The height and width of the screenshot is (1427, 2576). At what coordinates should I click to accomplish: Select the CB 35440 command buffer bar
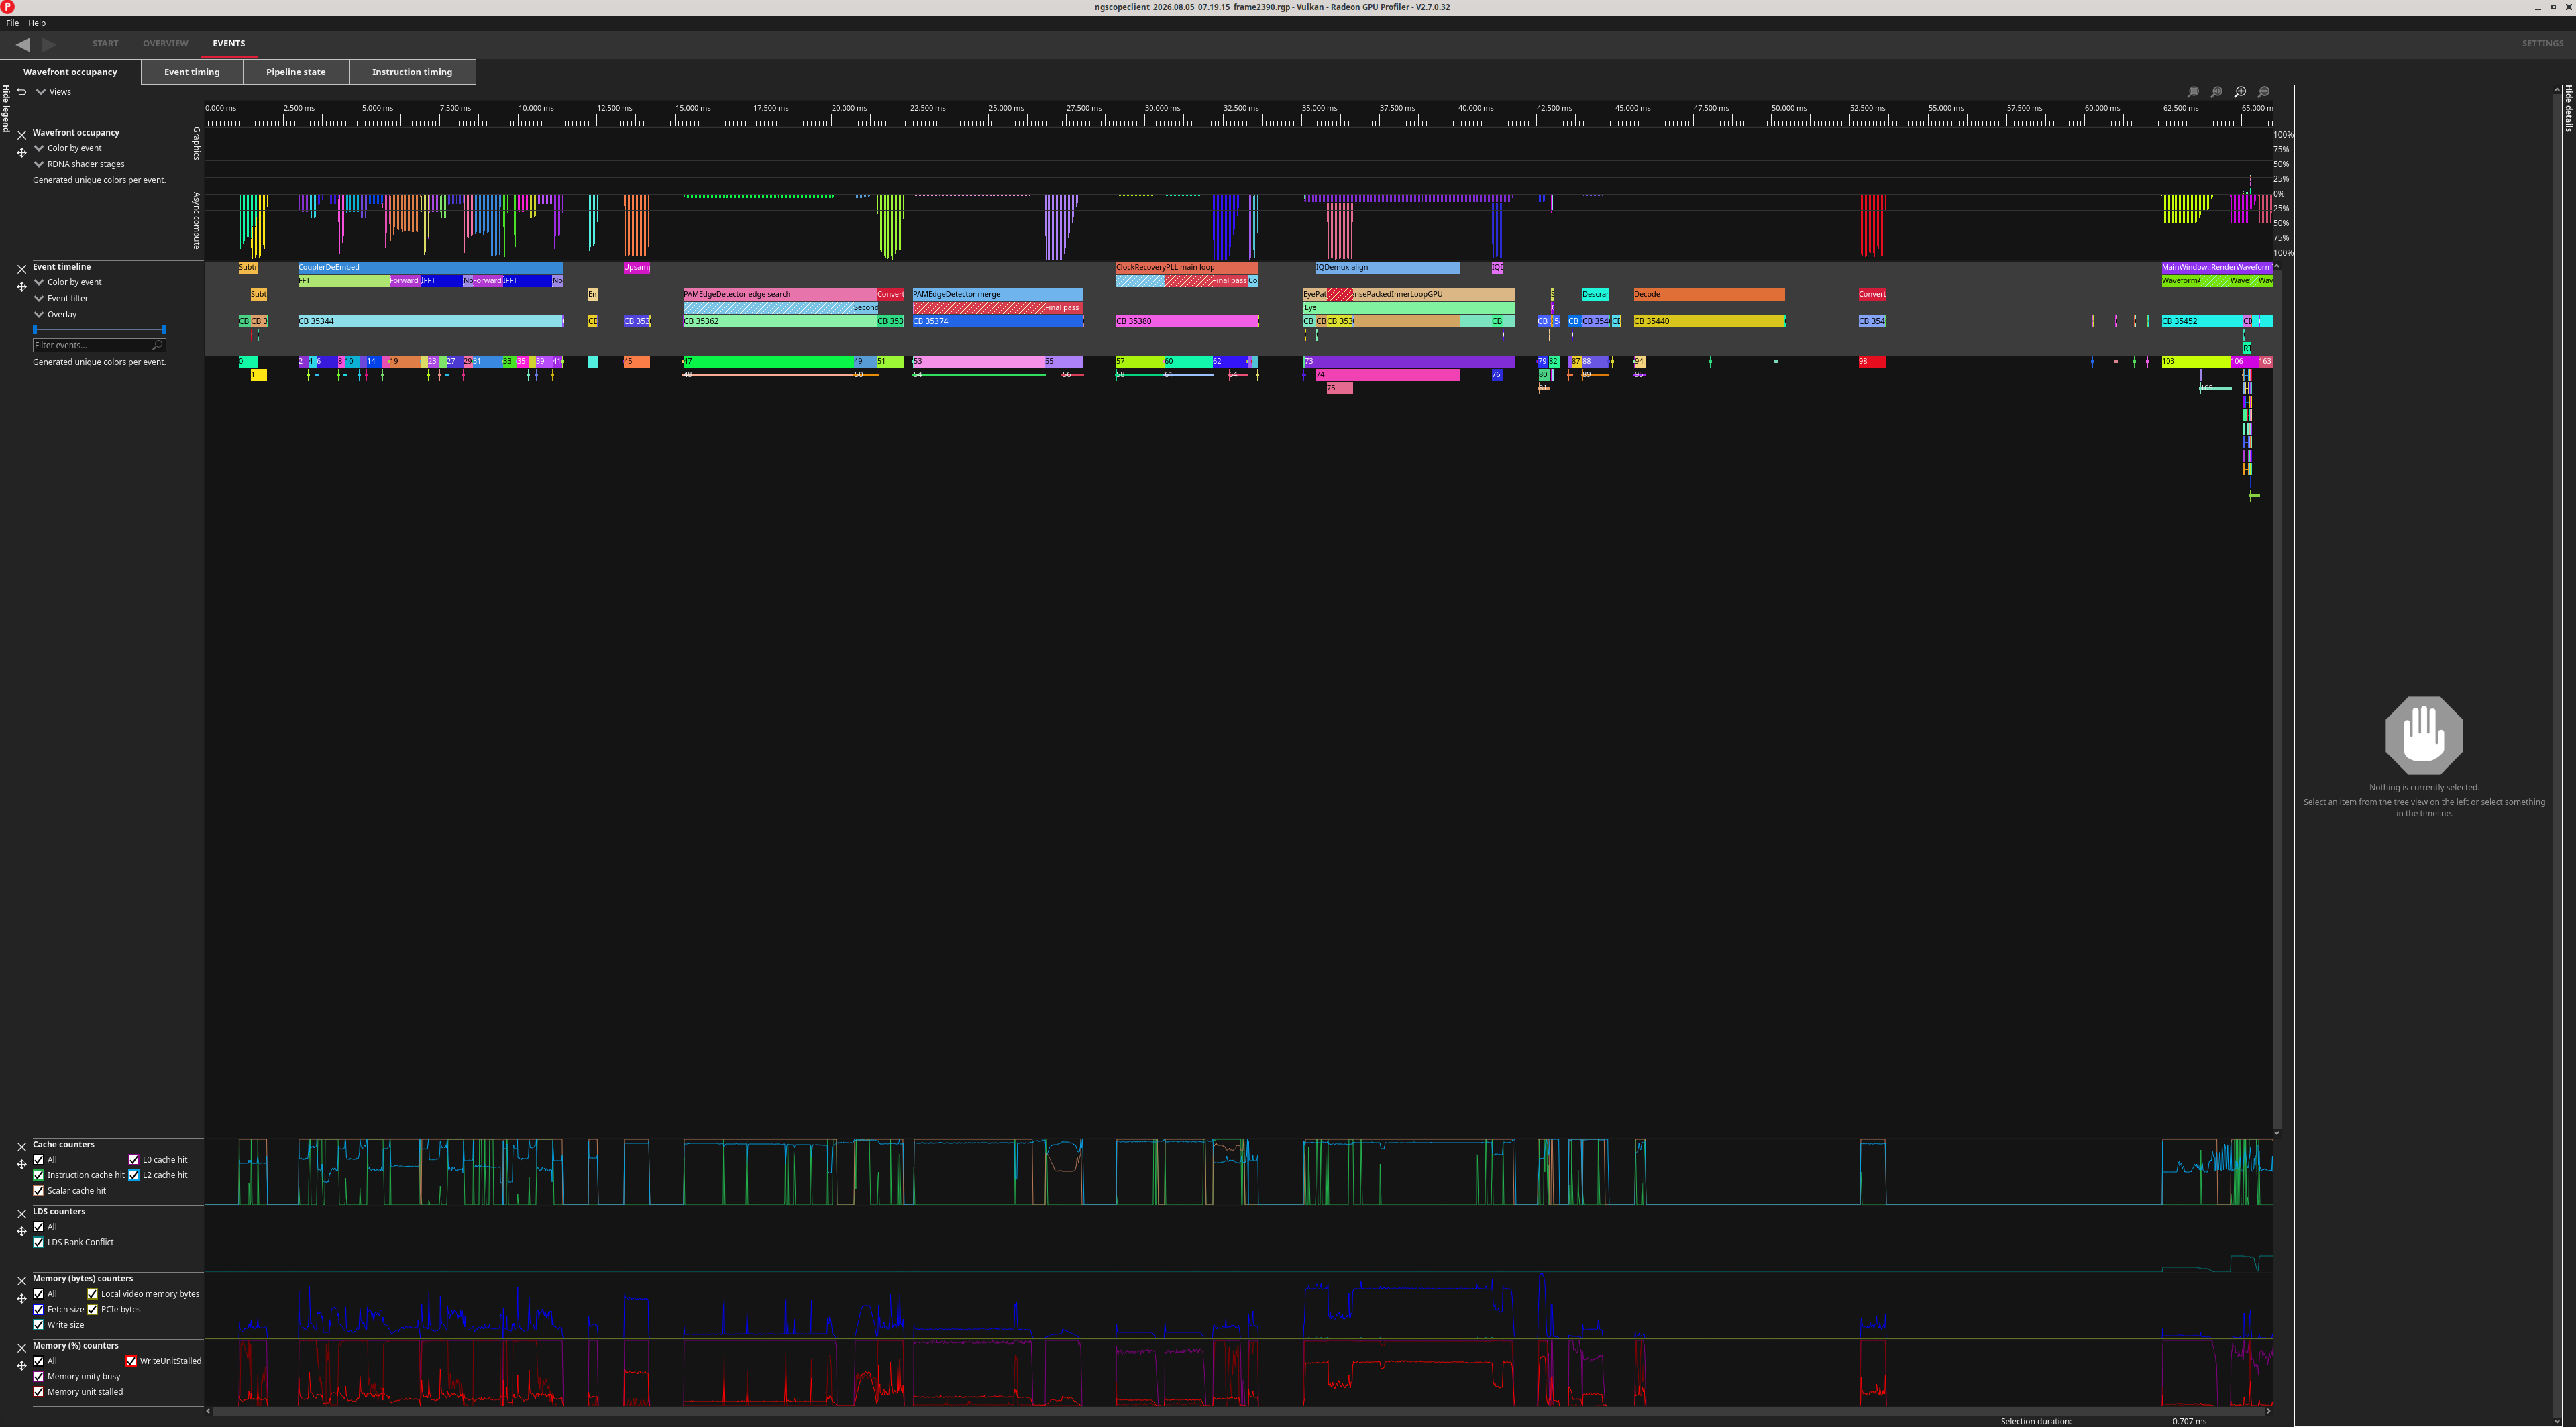[x=1709, y=321]
